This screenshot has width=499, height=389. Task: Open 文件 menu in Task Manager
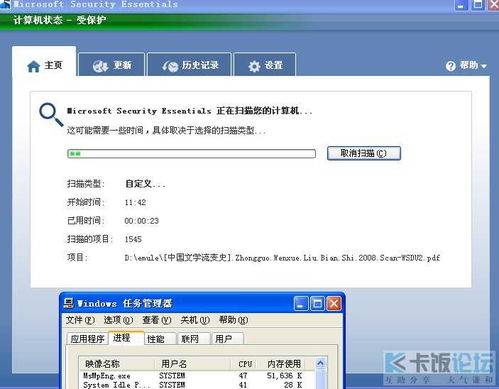click(x=80, y=320)
